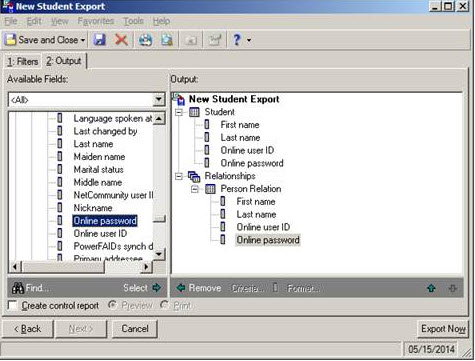Select Last name under Person Relation
This screenshot has width=475, height=361.
[x=256, y=214]
